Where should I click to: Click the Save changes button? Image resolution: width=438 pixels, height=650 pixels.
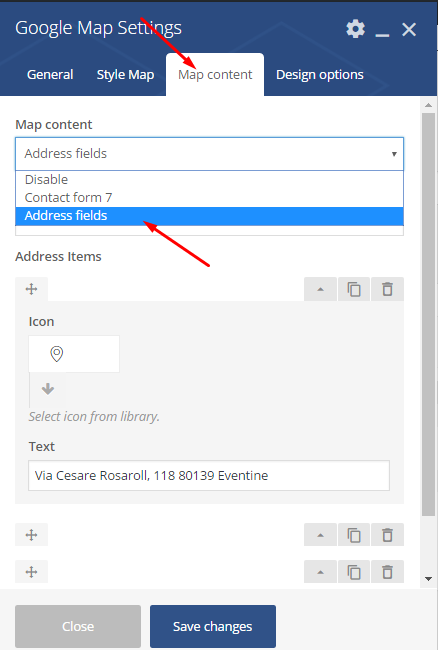point(213,626)
